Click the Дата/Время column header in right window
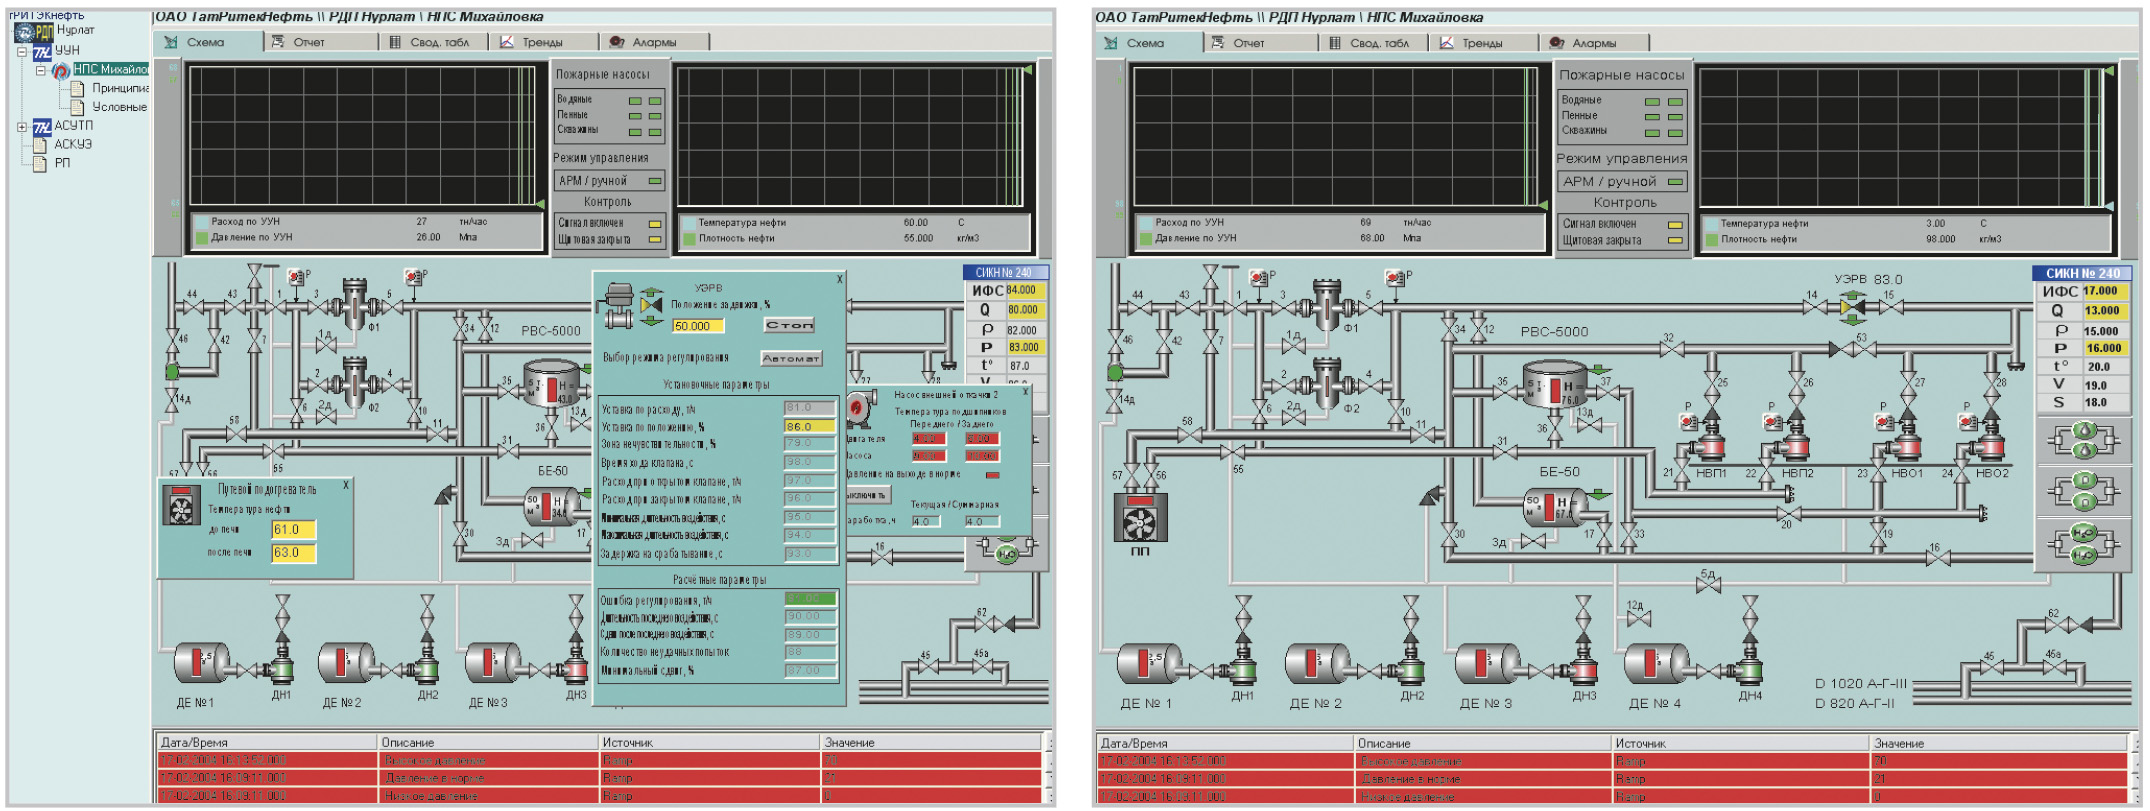Image resolution: width=2150 pixels, height=811 pixels. (x=1225, y=744)
